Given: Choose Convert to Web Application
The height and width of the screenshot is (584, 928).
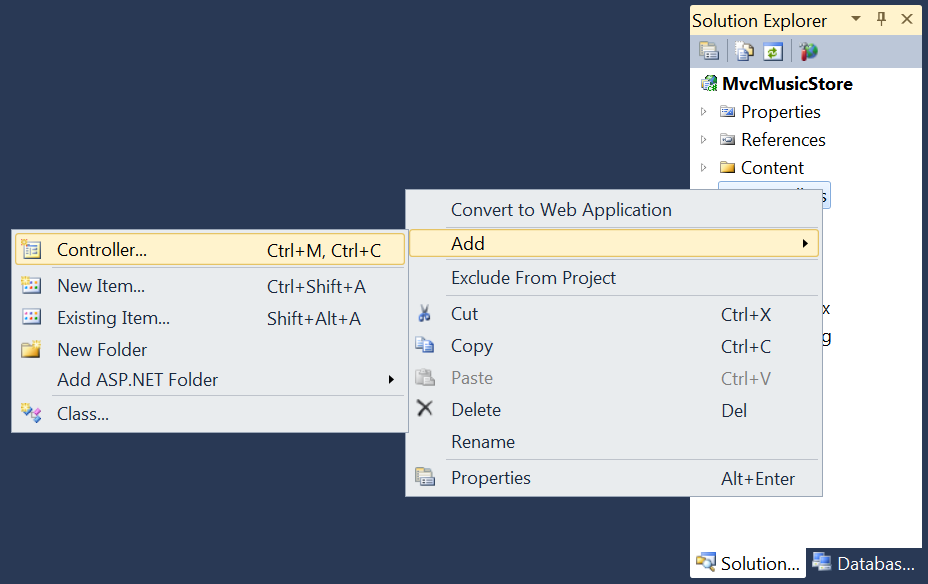Looking at the screenshot, I should [x=561, y=210].
